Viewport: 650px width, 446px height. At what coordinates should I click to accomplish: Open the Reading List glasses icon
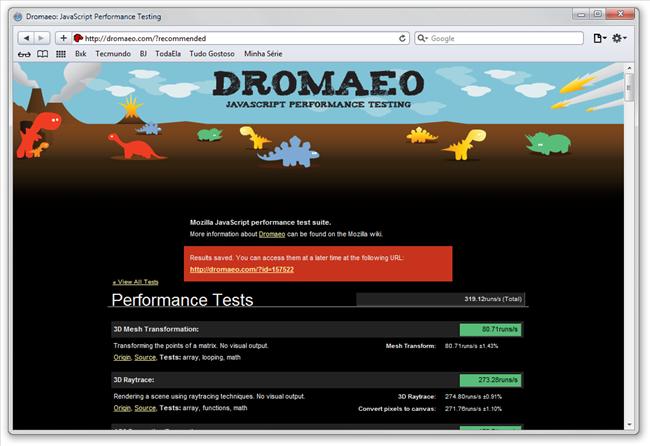(x=24, y=54)
